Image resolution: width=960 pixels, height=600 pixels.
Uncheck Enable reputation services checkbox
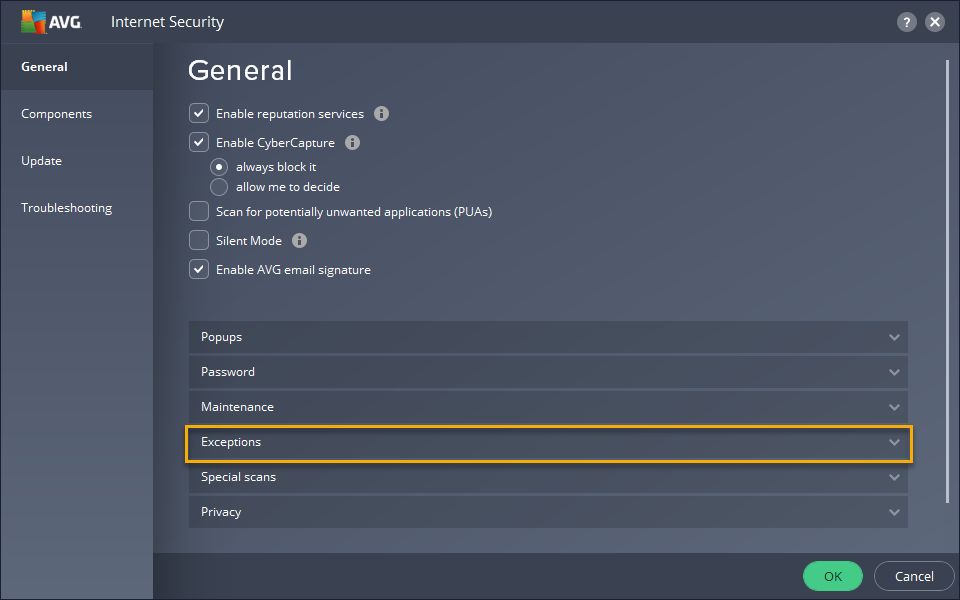tap(199, 114)
